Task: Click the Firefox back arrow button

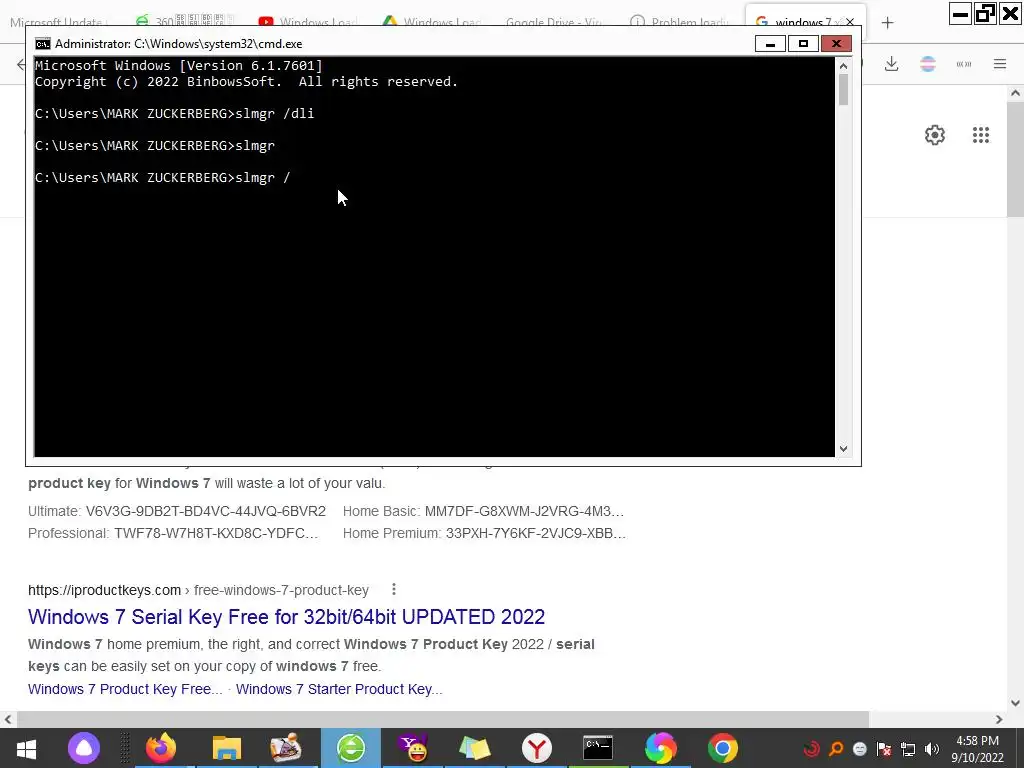Action: click(x=21, y=64)
